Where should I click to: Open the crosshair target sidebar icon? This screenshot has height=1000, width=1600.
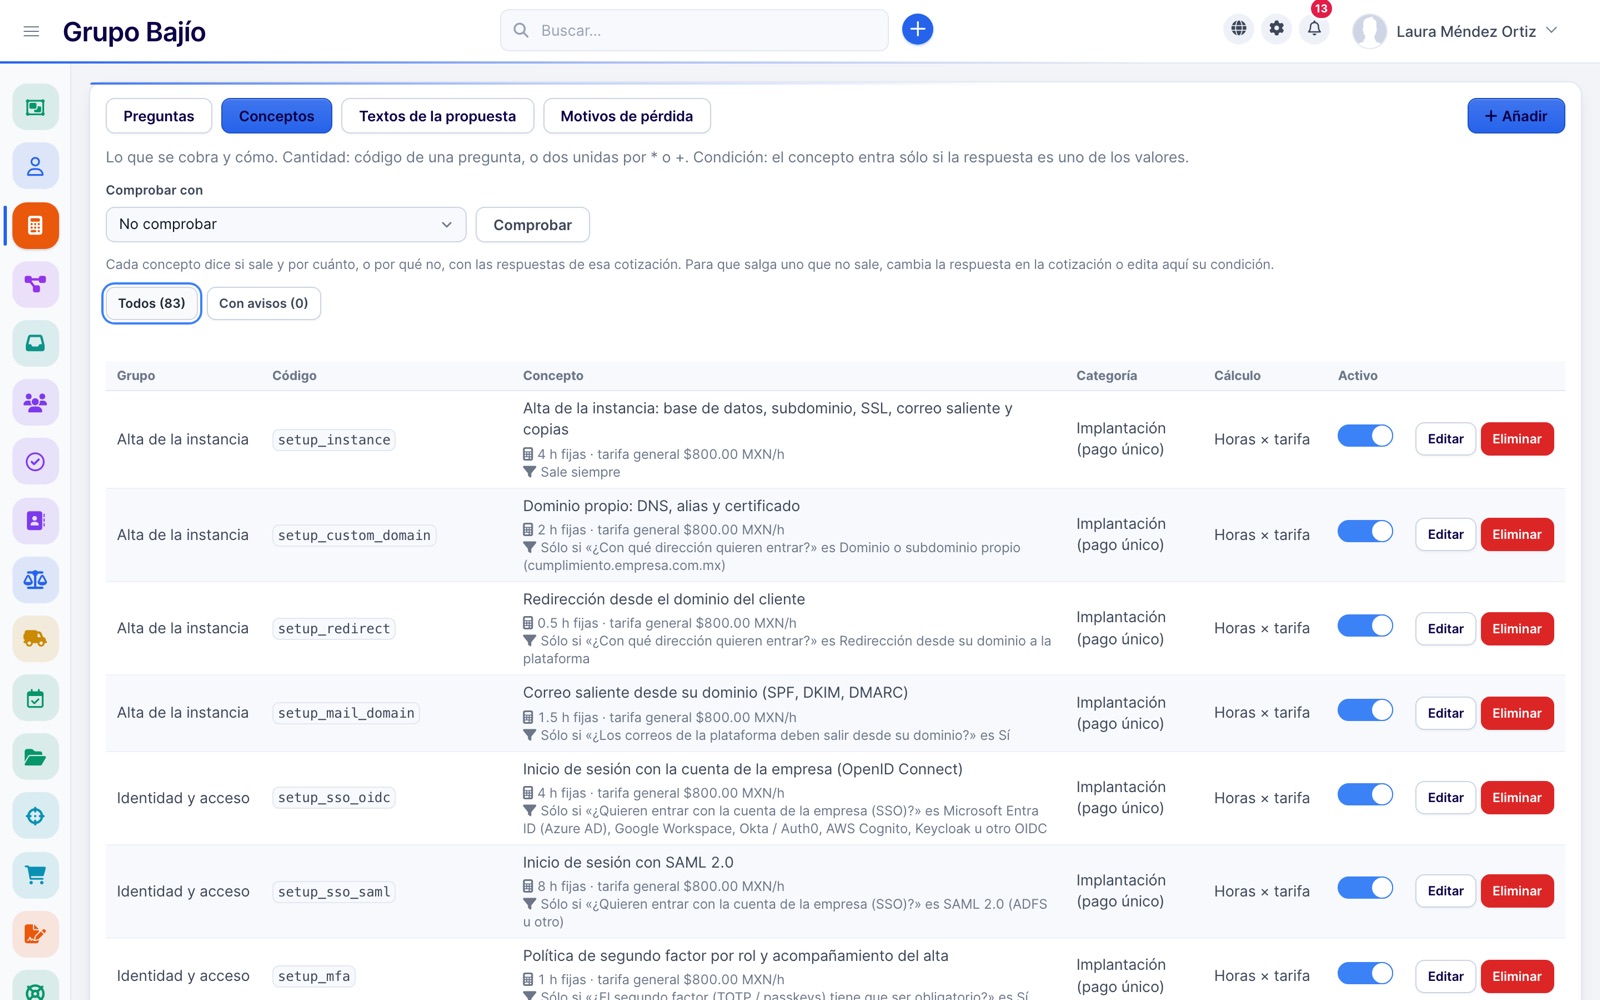[35, 816]
